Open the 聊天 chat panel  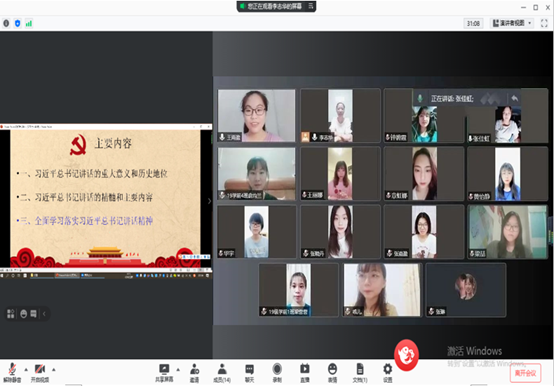pos(249,373)
